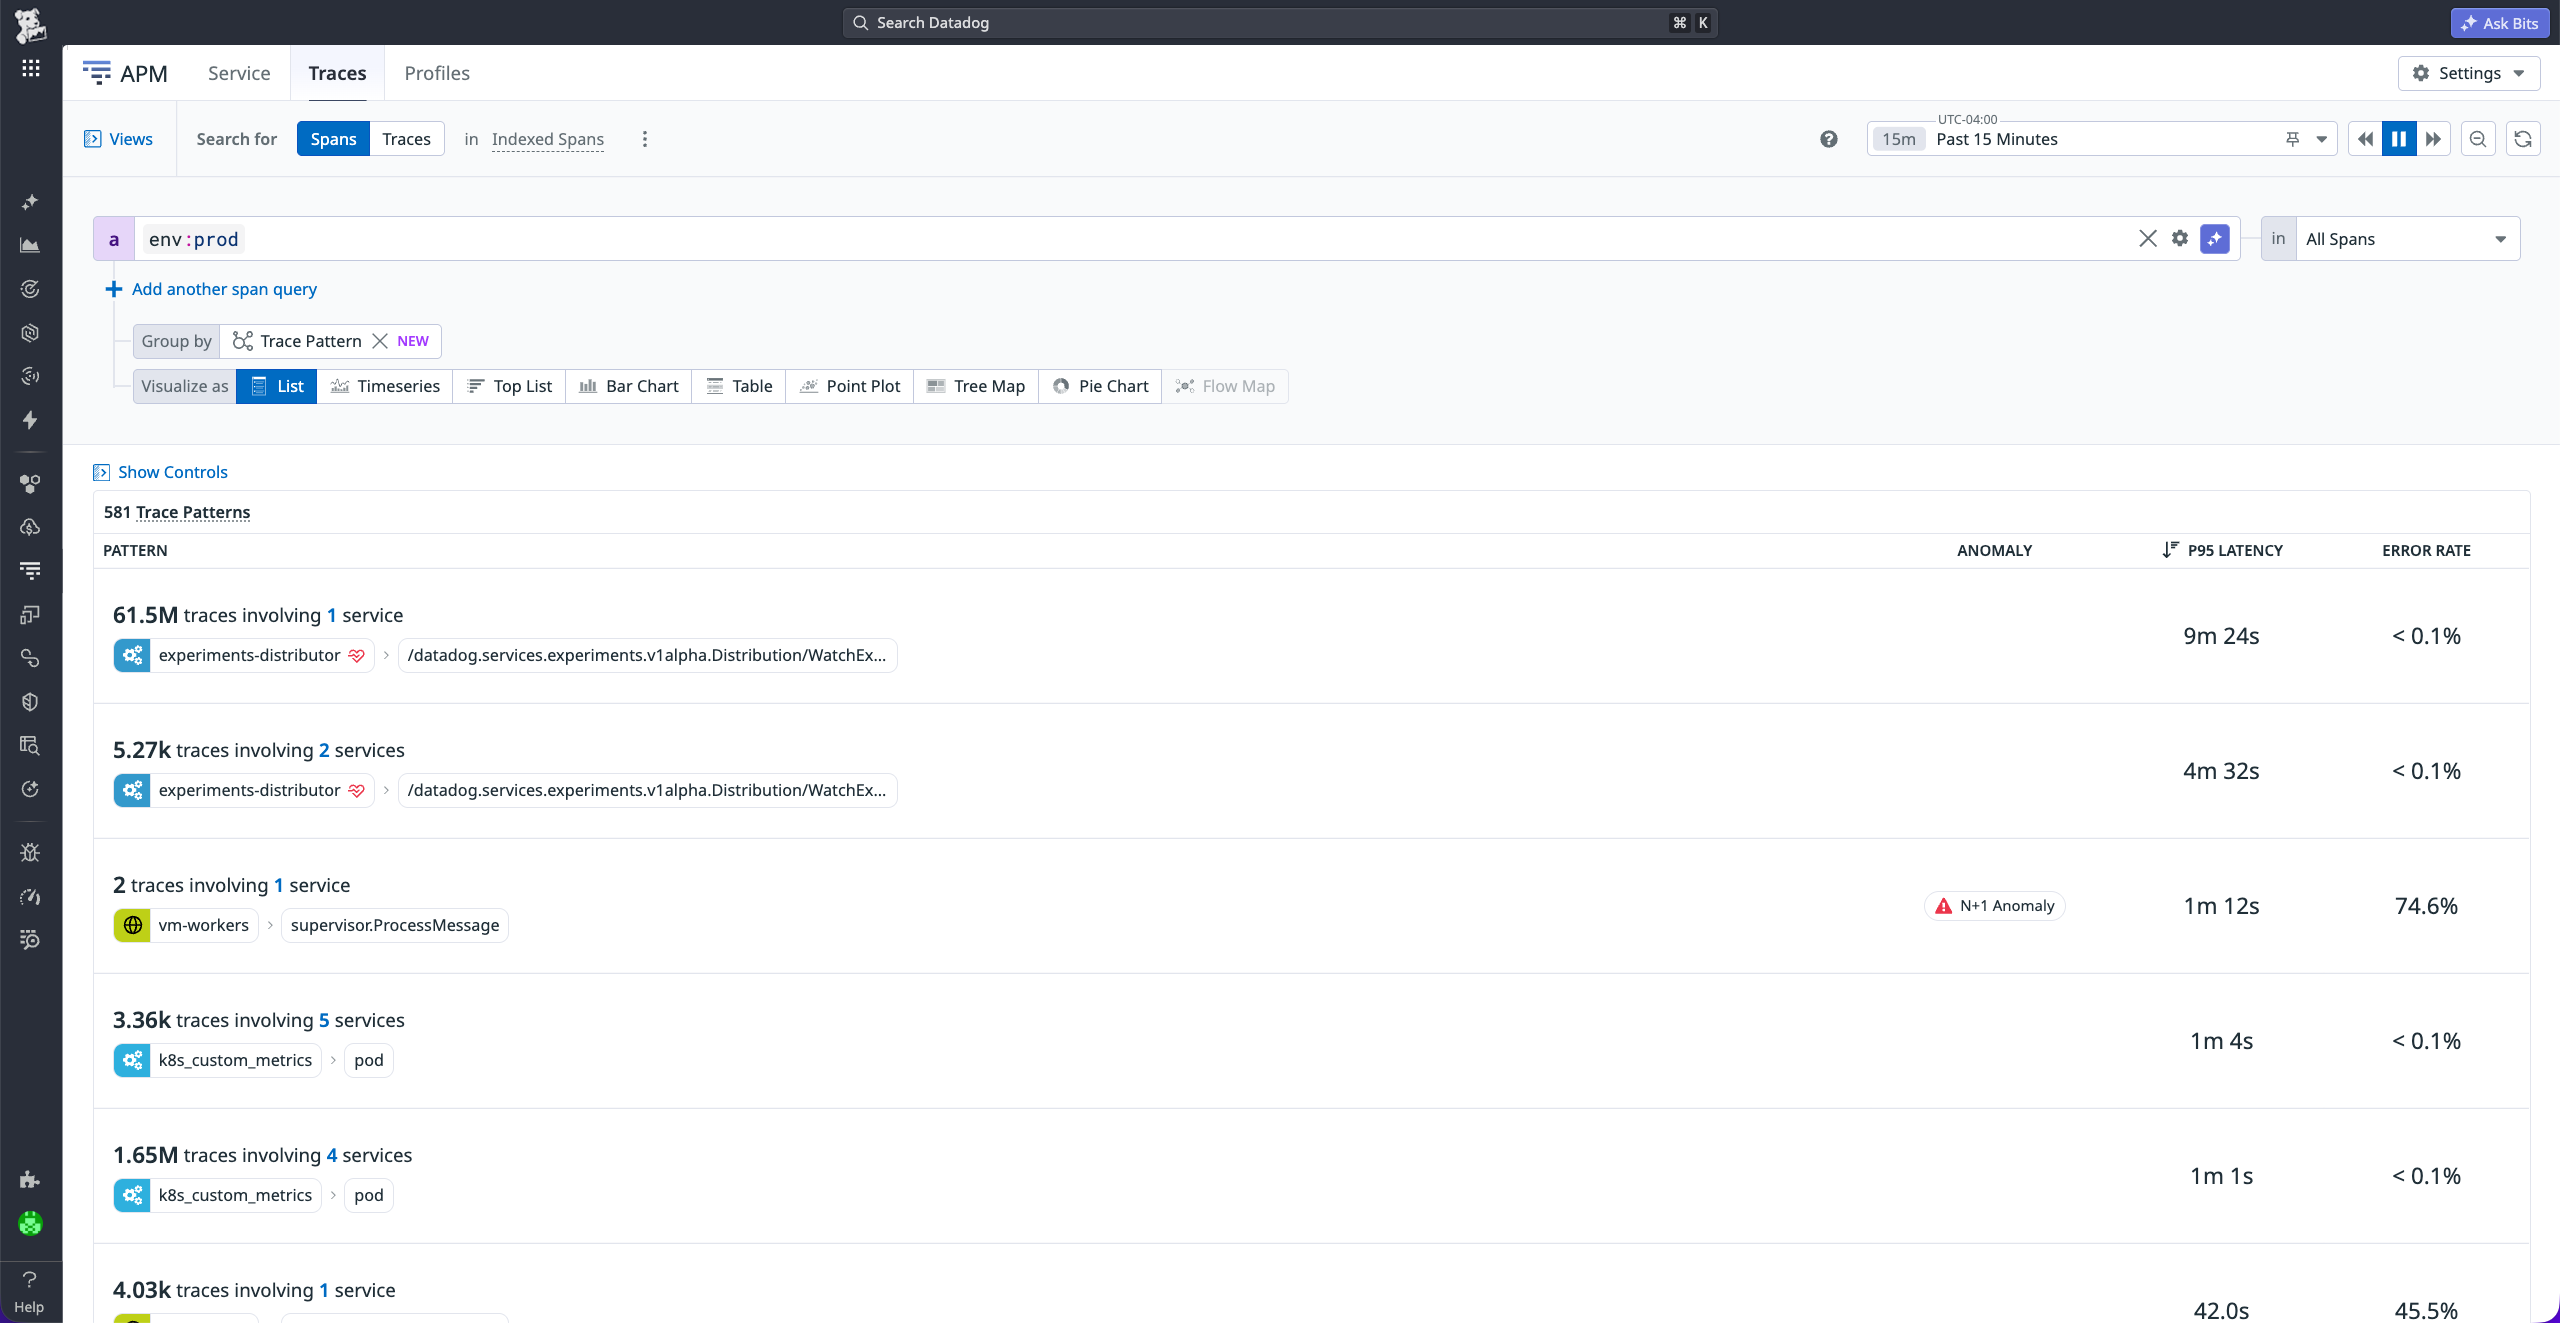Visualize as List
Image resolution: width=2560 pixels, height=1323 pixels.
tap(276, 386)
